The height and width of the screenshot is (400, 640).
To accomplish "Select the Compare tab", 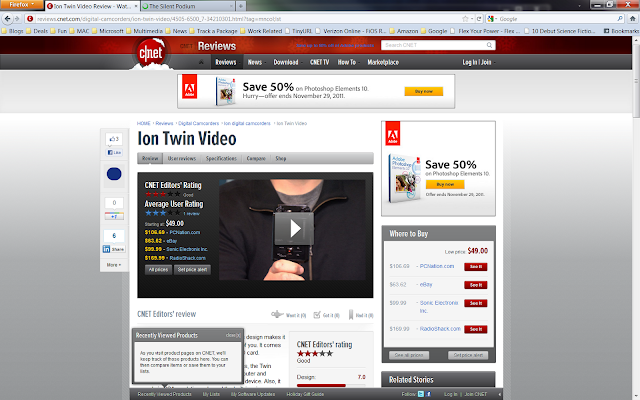I will pyautogui.click(x=256, y=158).
